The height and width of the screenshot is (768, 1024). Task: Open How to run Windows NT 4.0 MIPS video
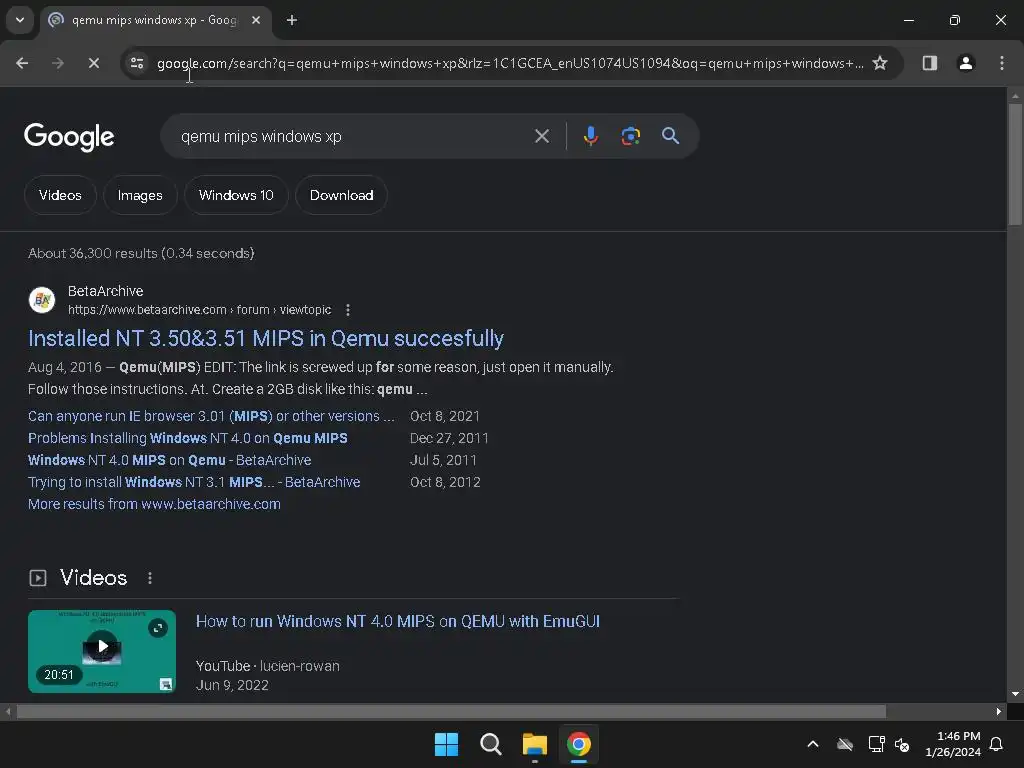coord(398,621)
